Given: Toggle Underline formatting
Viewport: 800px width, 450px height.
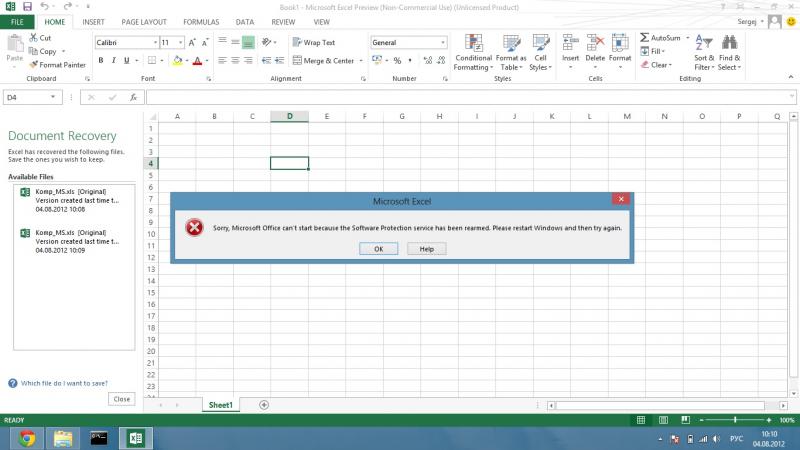Looking at the screenshot, I should coord(127,60).
